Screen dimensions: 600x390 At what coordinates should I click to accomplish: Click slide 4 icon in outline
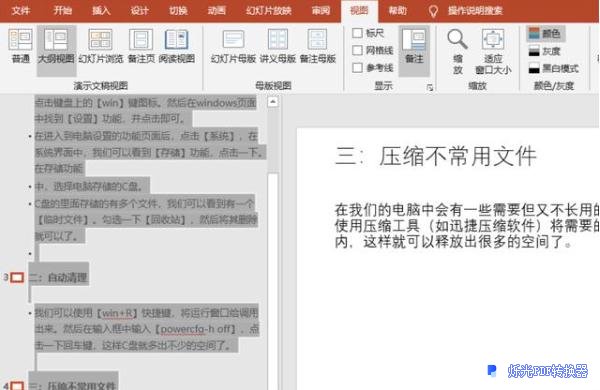pyautogui.click(x=17, y=385)
